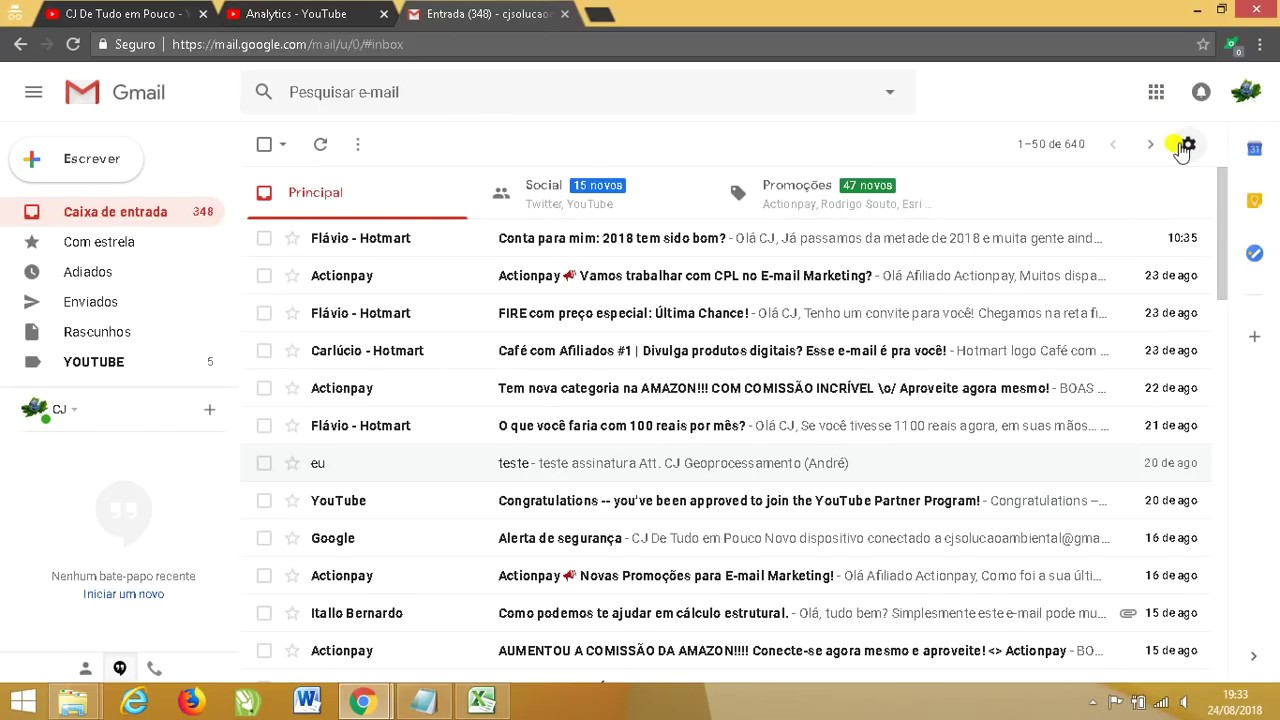1280x720 pixels.
Task: Open the Hangouts conversations icon
Action: pos(119,668)
